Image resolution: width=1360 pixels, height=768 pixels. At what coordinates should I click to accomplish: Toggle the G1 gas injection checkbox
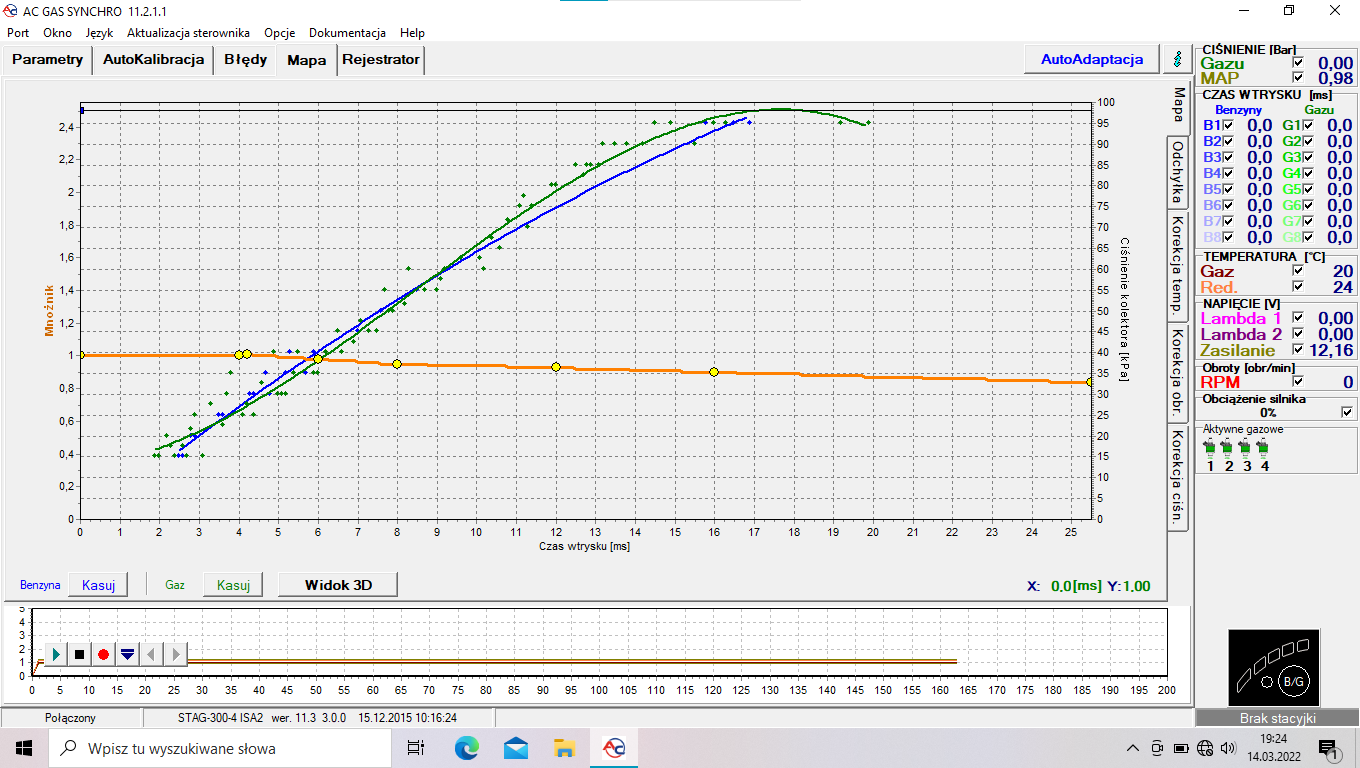tap(1308, 125)
